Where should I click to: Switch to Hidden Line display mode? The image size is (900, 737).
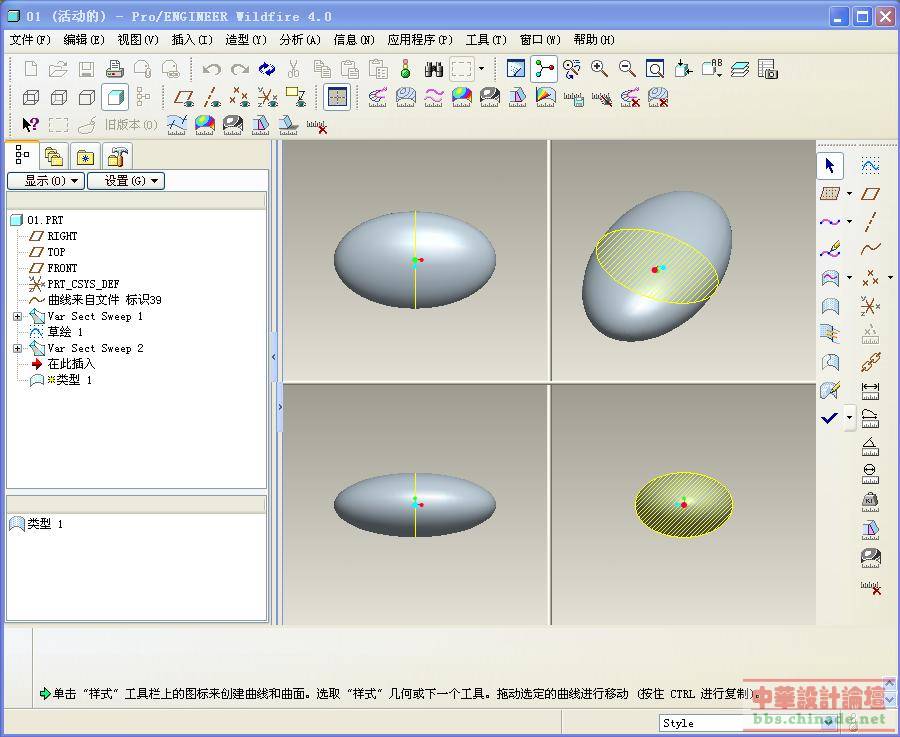coord(59,97)
